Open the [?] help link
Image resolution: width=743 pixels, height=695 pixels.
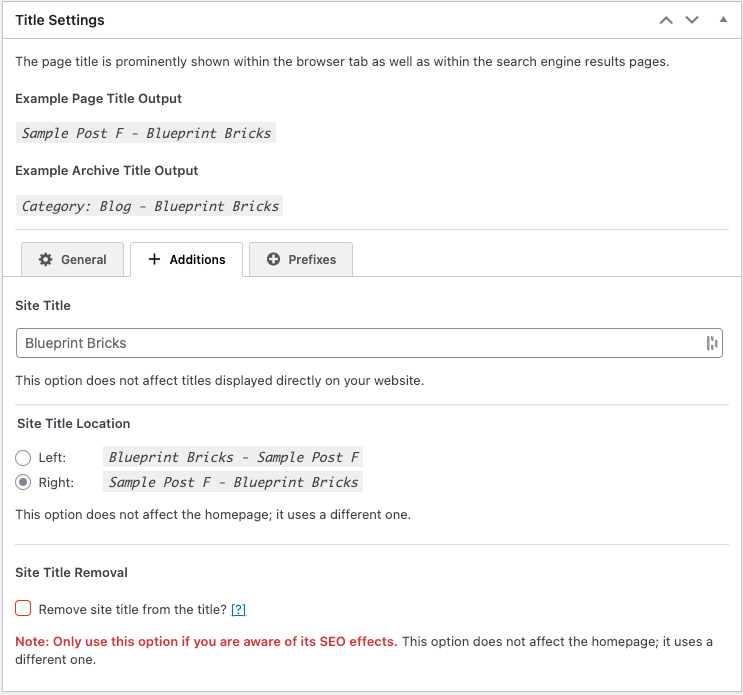[x=238, y=609]
